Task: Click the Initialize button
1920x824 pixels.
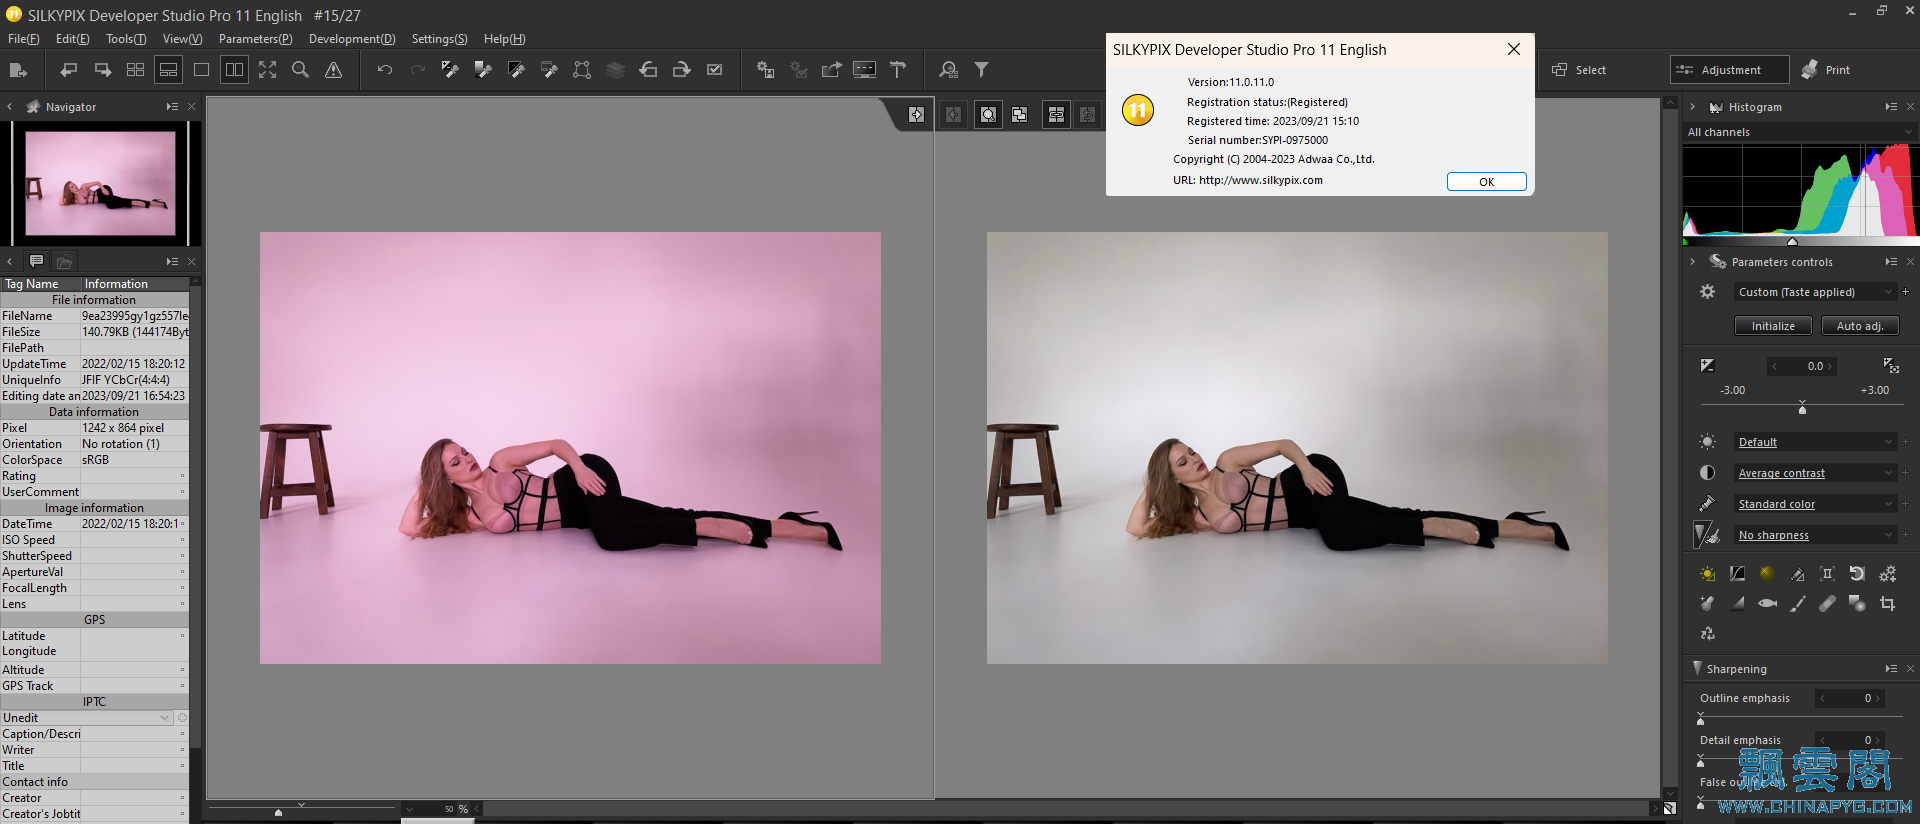Action: tap(1773, 326)
